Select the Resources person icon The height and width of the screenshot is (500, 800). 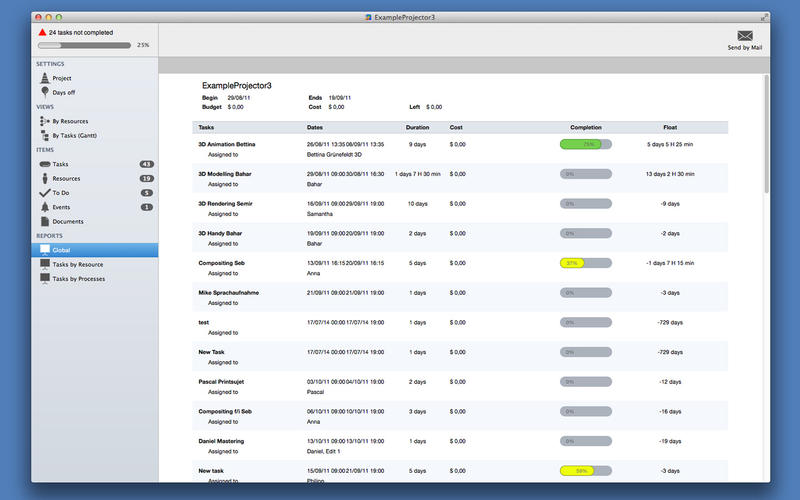[x=45, y=179]
